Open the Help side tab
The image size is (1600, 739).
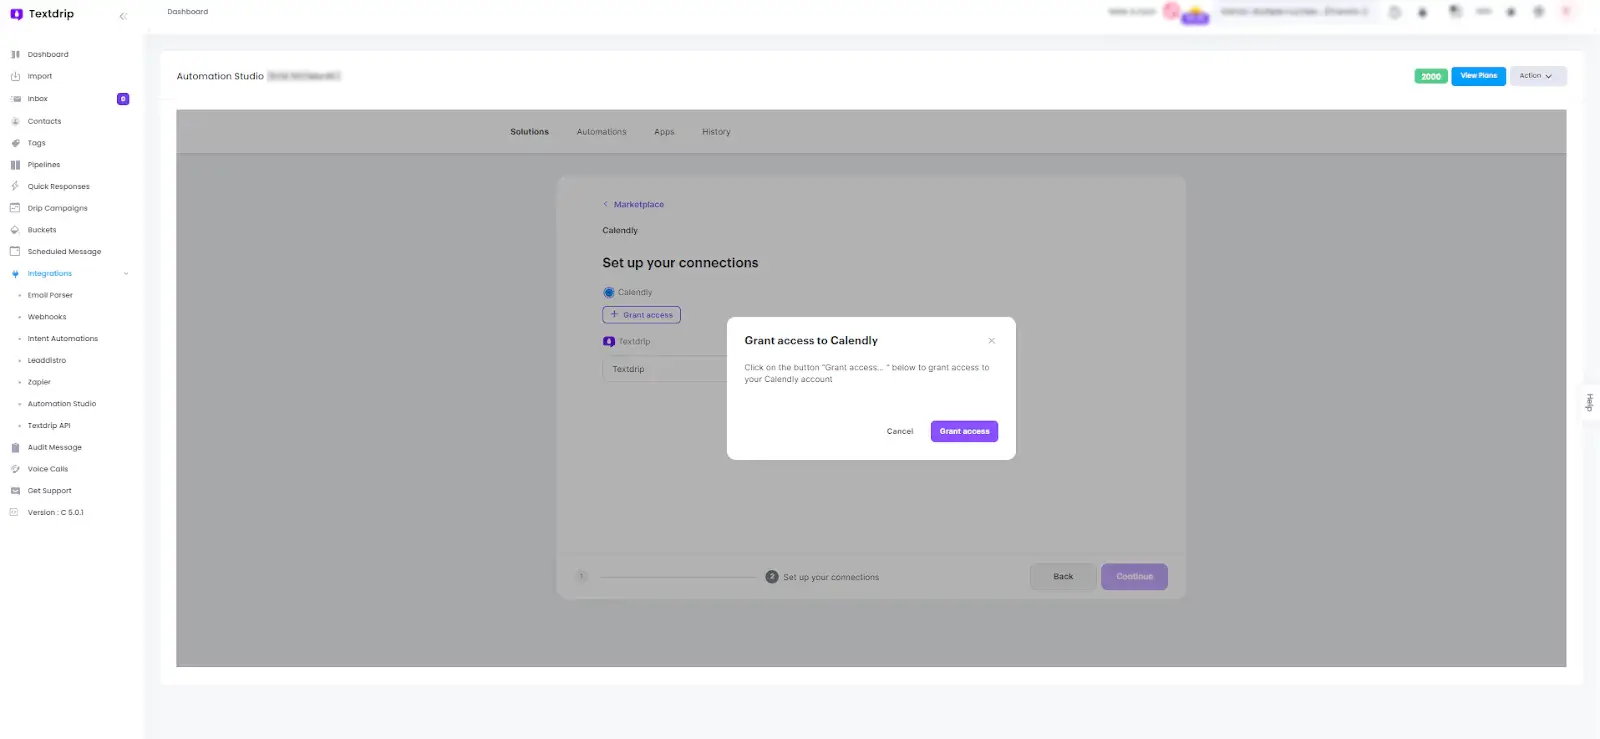click(1589, 403)
